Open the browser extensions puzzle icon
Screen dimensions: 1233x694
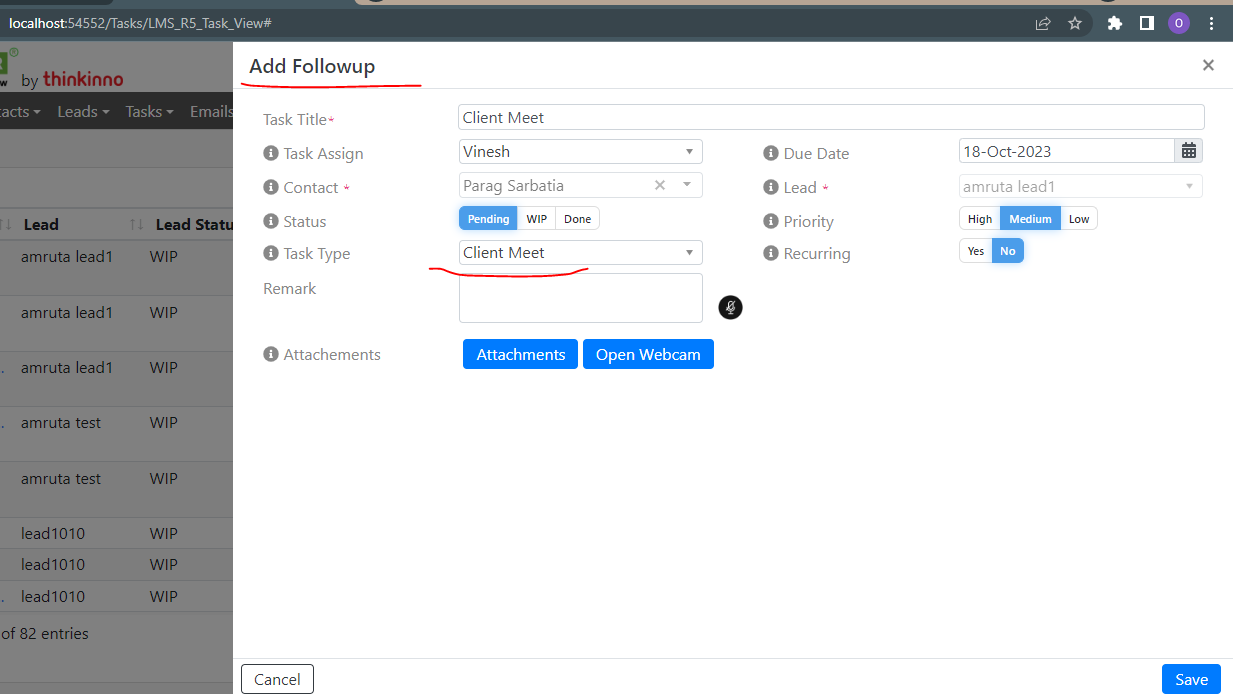coord(1115,22)
